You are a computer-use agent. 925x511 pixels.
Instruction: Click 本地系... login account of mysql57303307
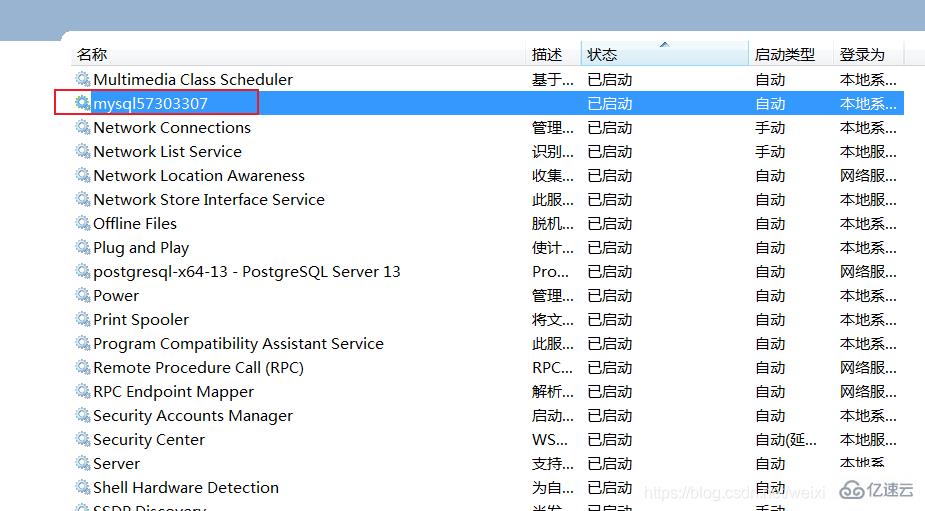tap(868, 104)
